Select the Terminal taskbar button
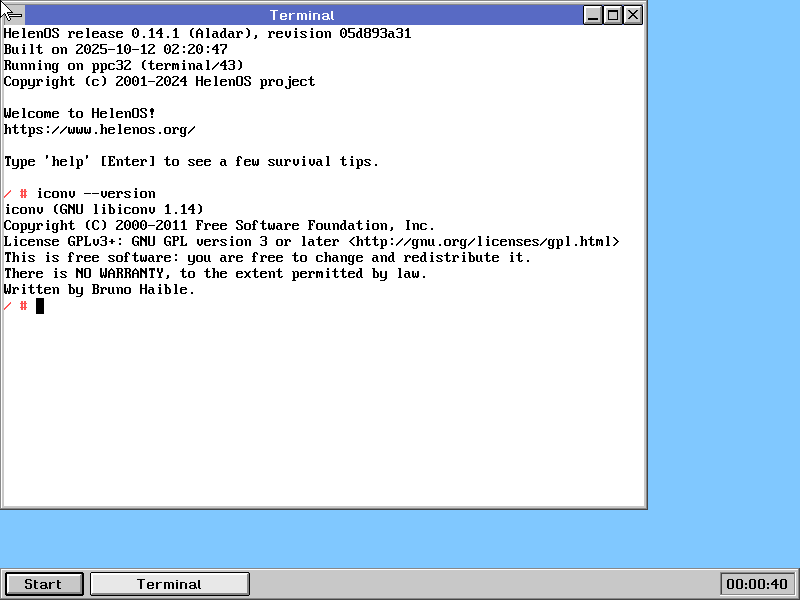Screen dimensions: 800x600 pos(169,584)
